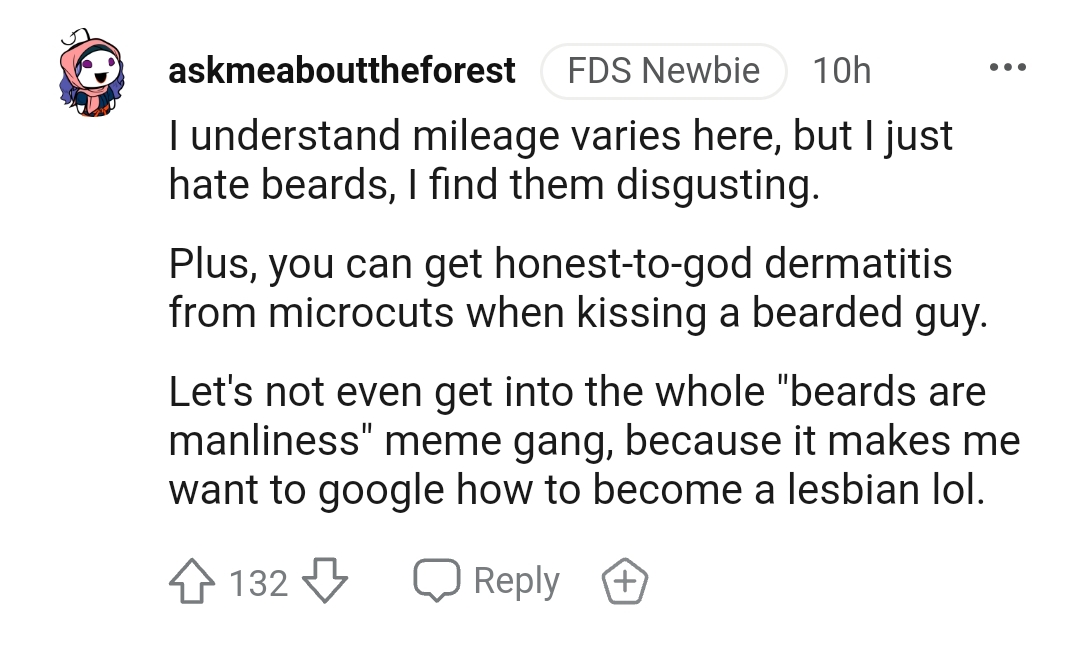
Task: Click the Reply button text
Action: click(x=517, y=582)
